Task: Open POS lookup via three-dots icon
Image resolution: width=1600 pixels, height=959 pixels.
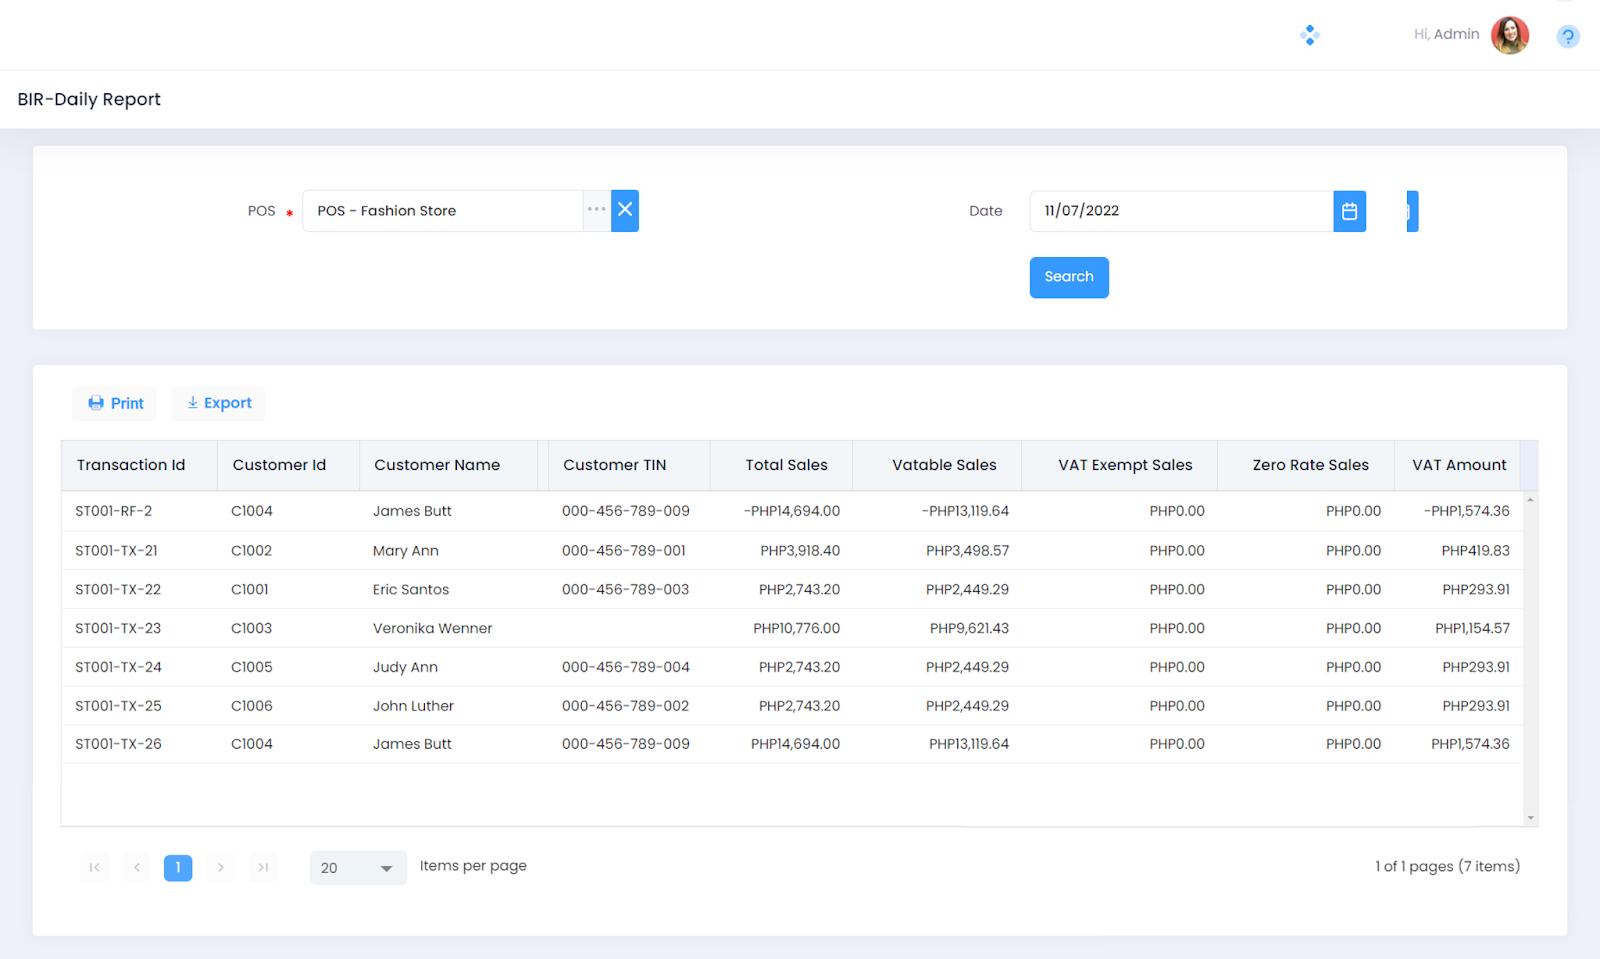Action: [x=597, y=210]
